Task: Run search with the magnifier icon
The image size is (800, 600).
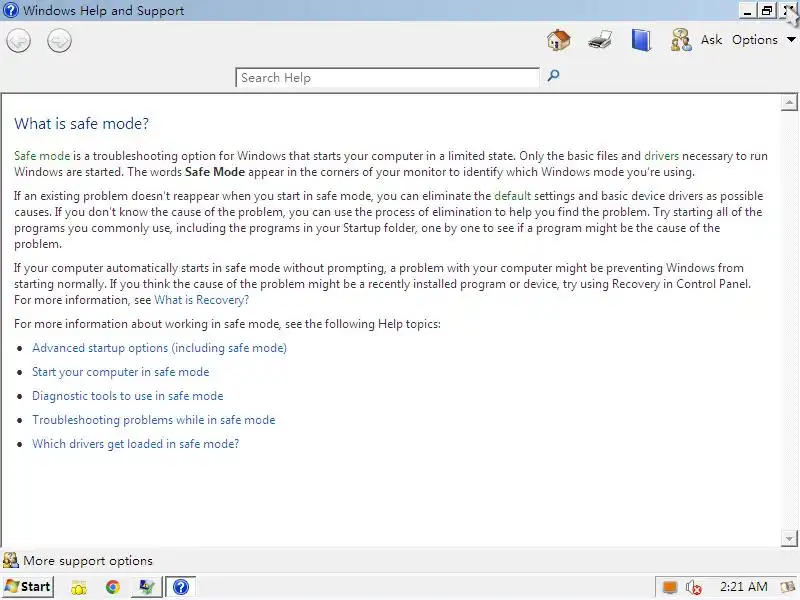Action: coord(553,76)
